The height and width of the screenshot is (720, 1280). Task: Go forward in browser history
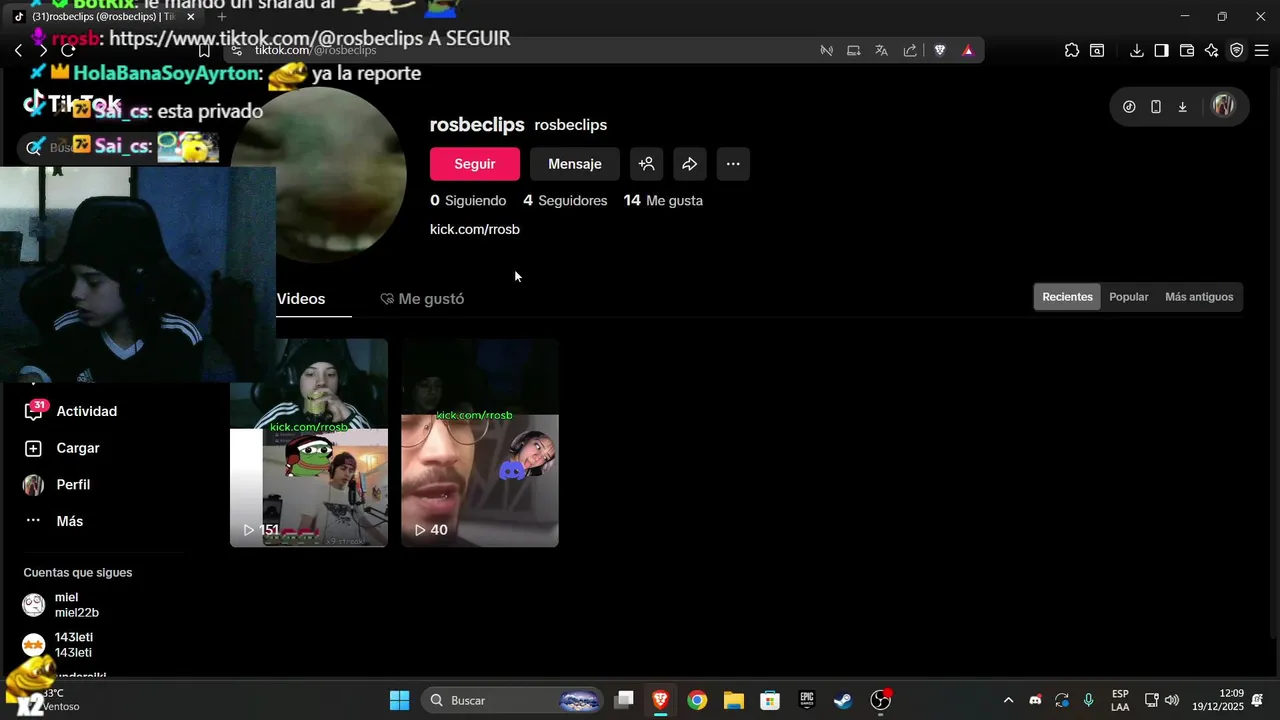43,50
